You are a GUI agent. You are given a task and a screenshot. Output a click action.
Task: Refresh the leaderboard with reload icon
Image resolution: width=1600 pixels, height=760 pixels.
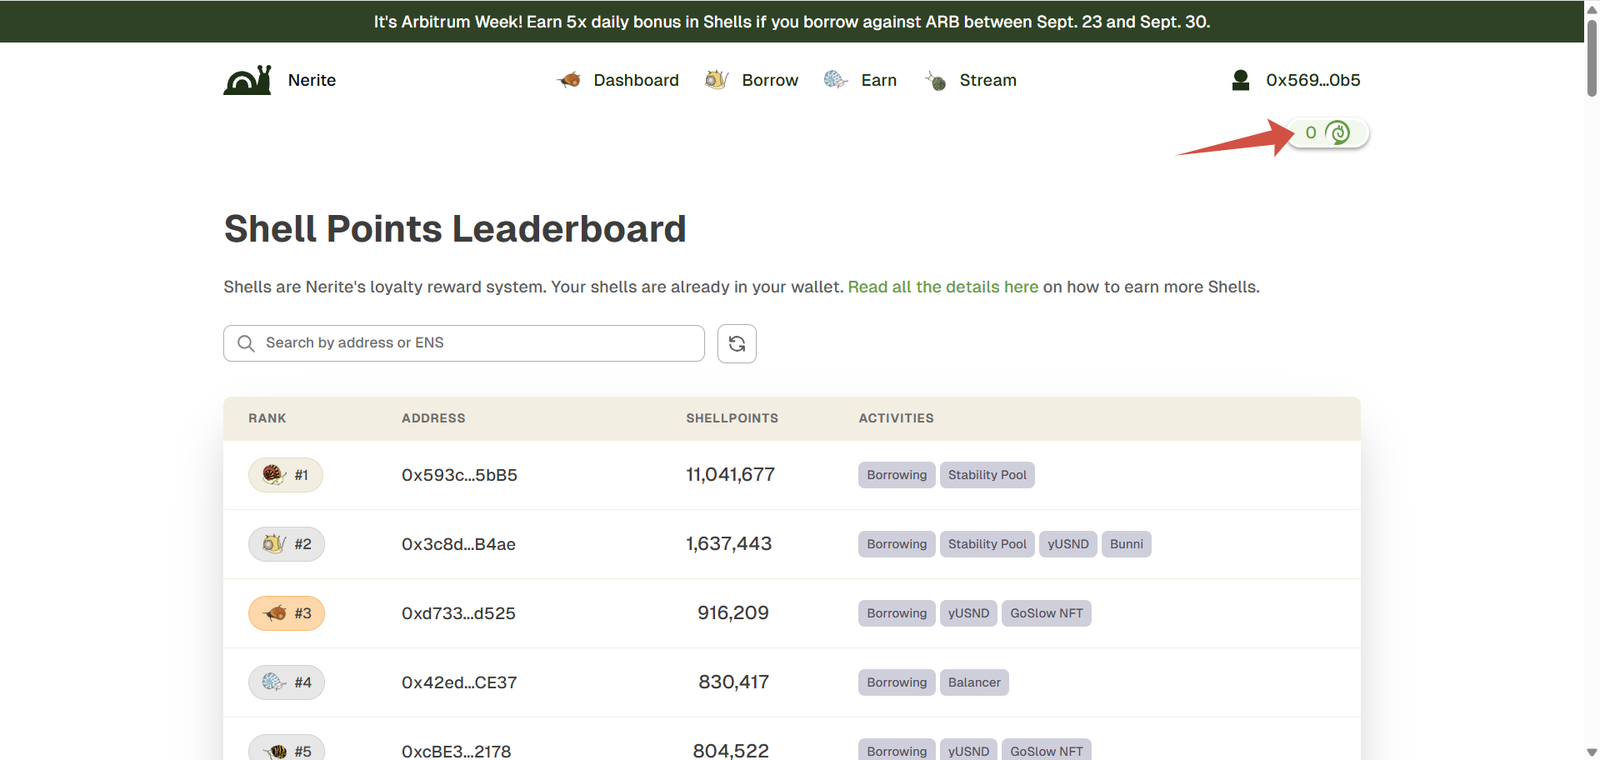737,344
